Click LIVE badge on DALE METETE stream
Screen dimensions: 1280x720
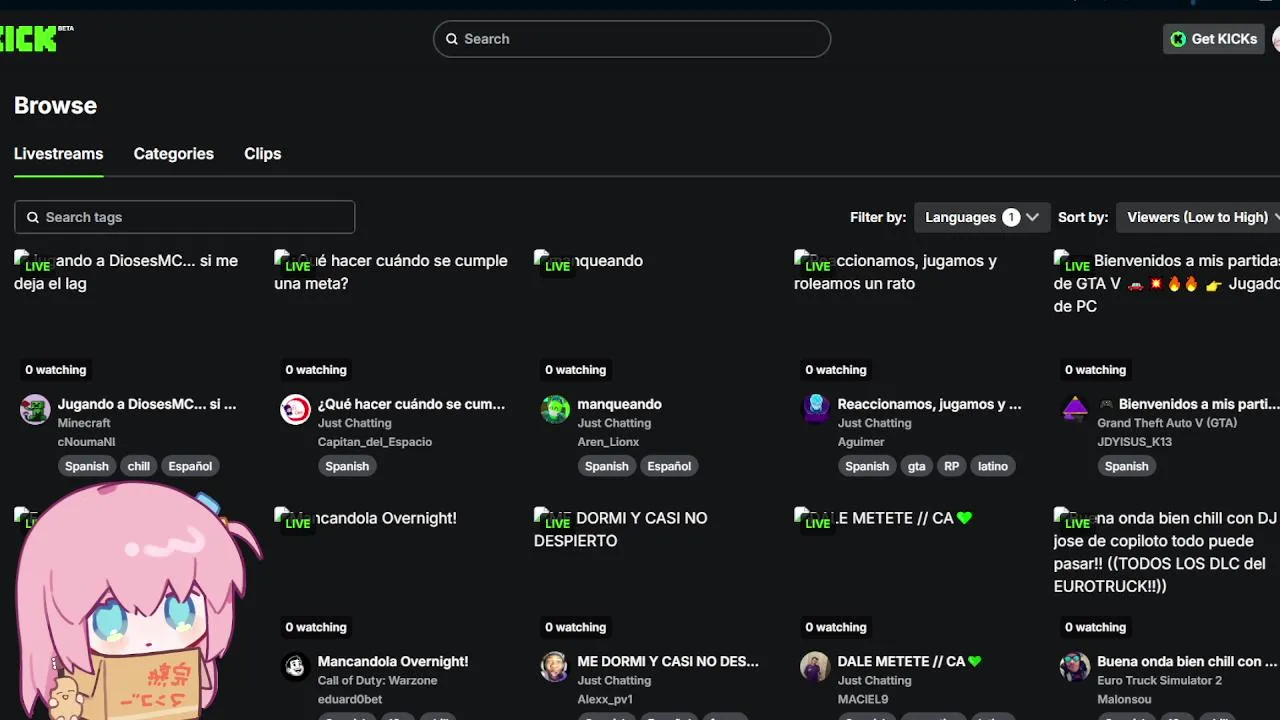pyautogui.click(x=817, y=523)
